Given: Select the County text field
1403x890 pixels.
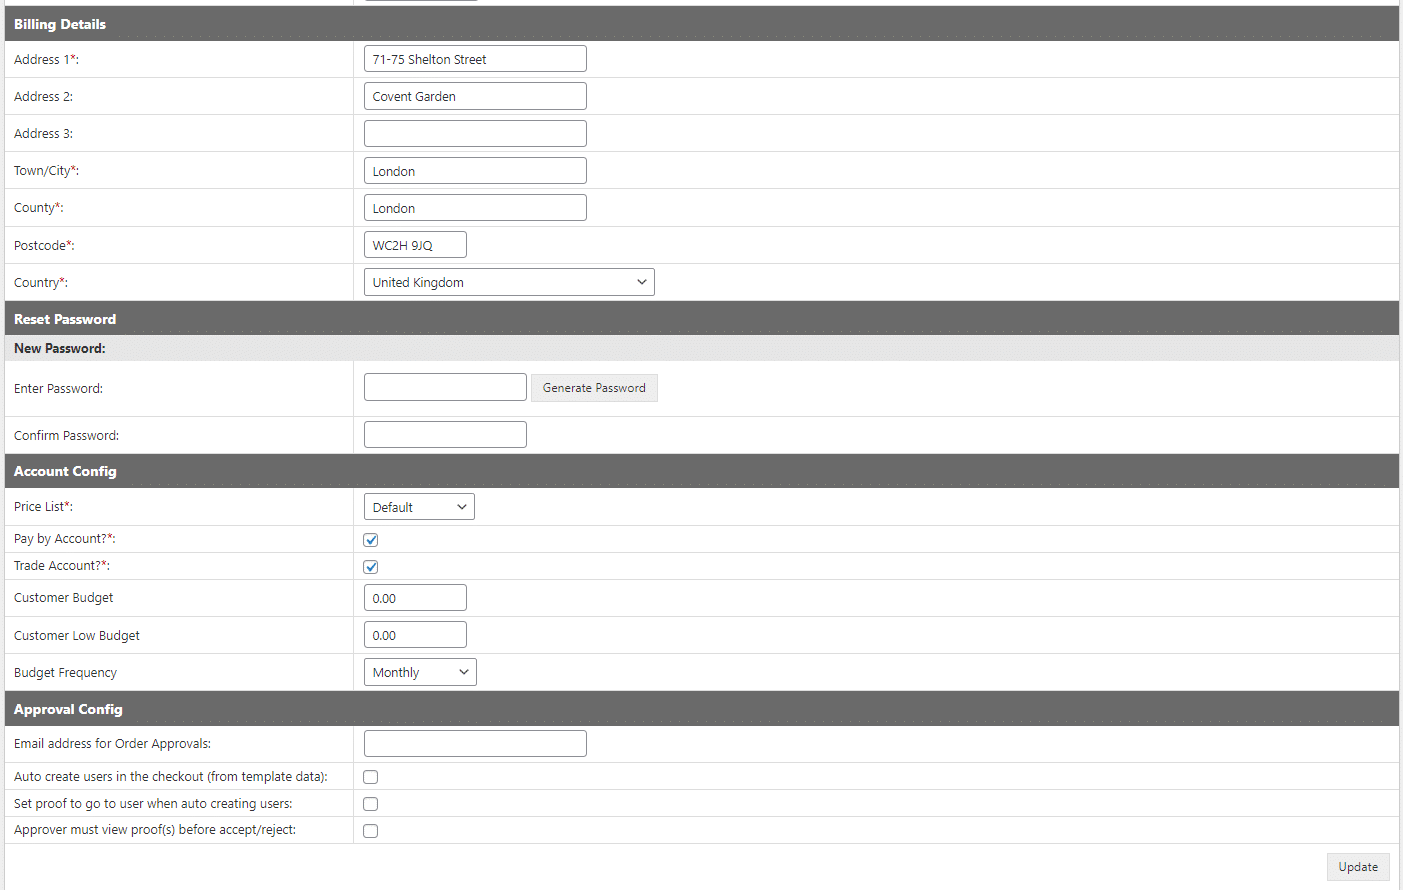Looking at the screenshot, I should point(475,208).
